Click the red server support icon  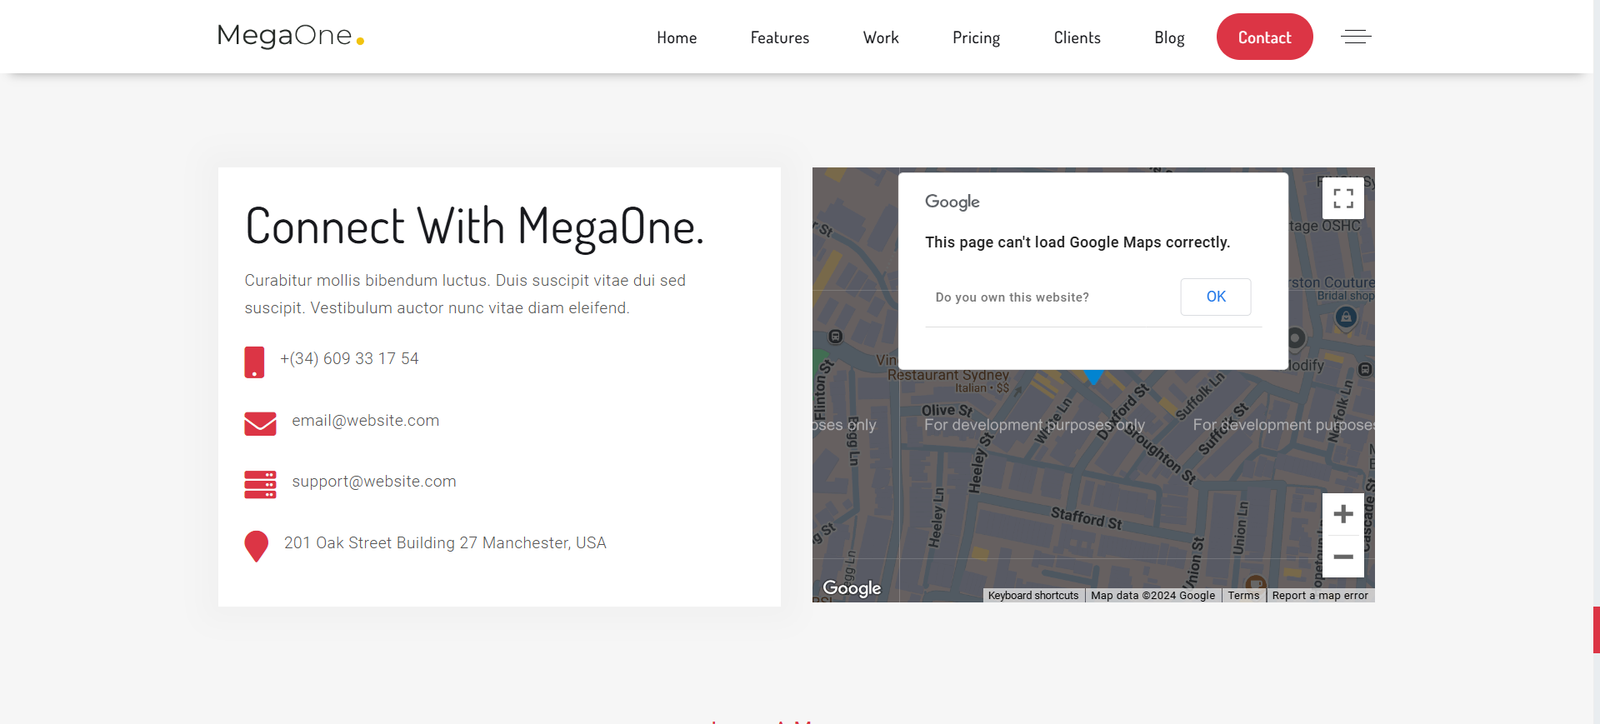(x=260, y=484)
